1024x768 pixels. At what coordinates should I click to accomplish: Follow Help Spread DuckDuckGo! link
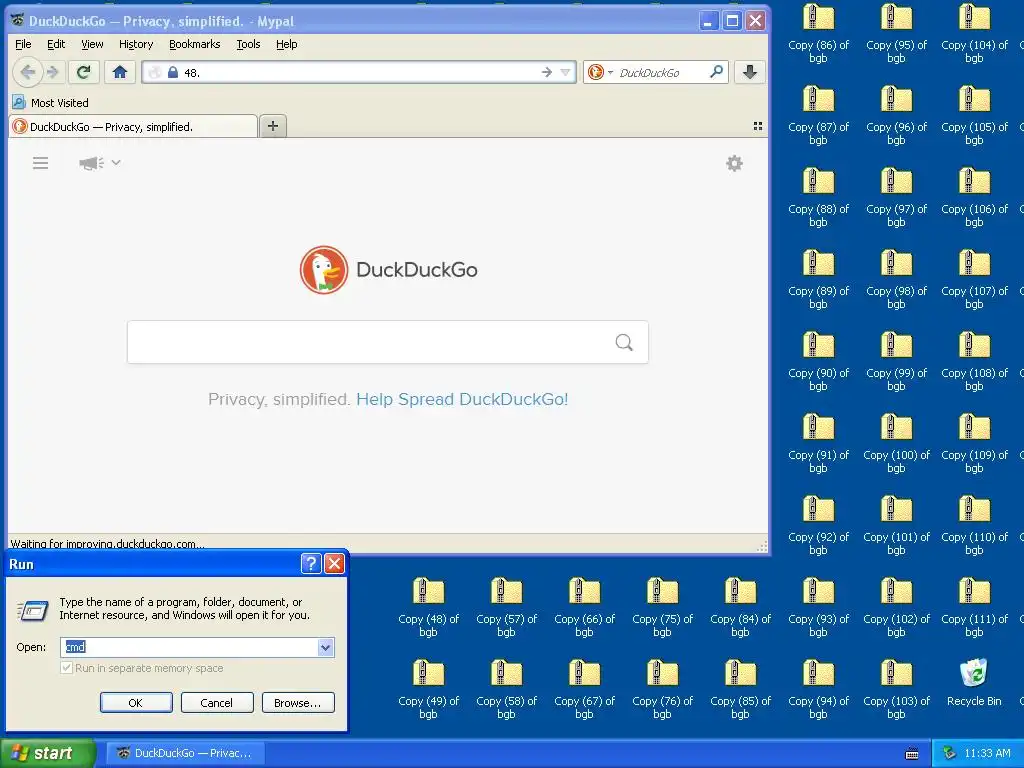(462, 399)
